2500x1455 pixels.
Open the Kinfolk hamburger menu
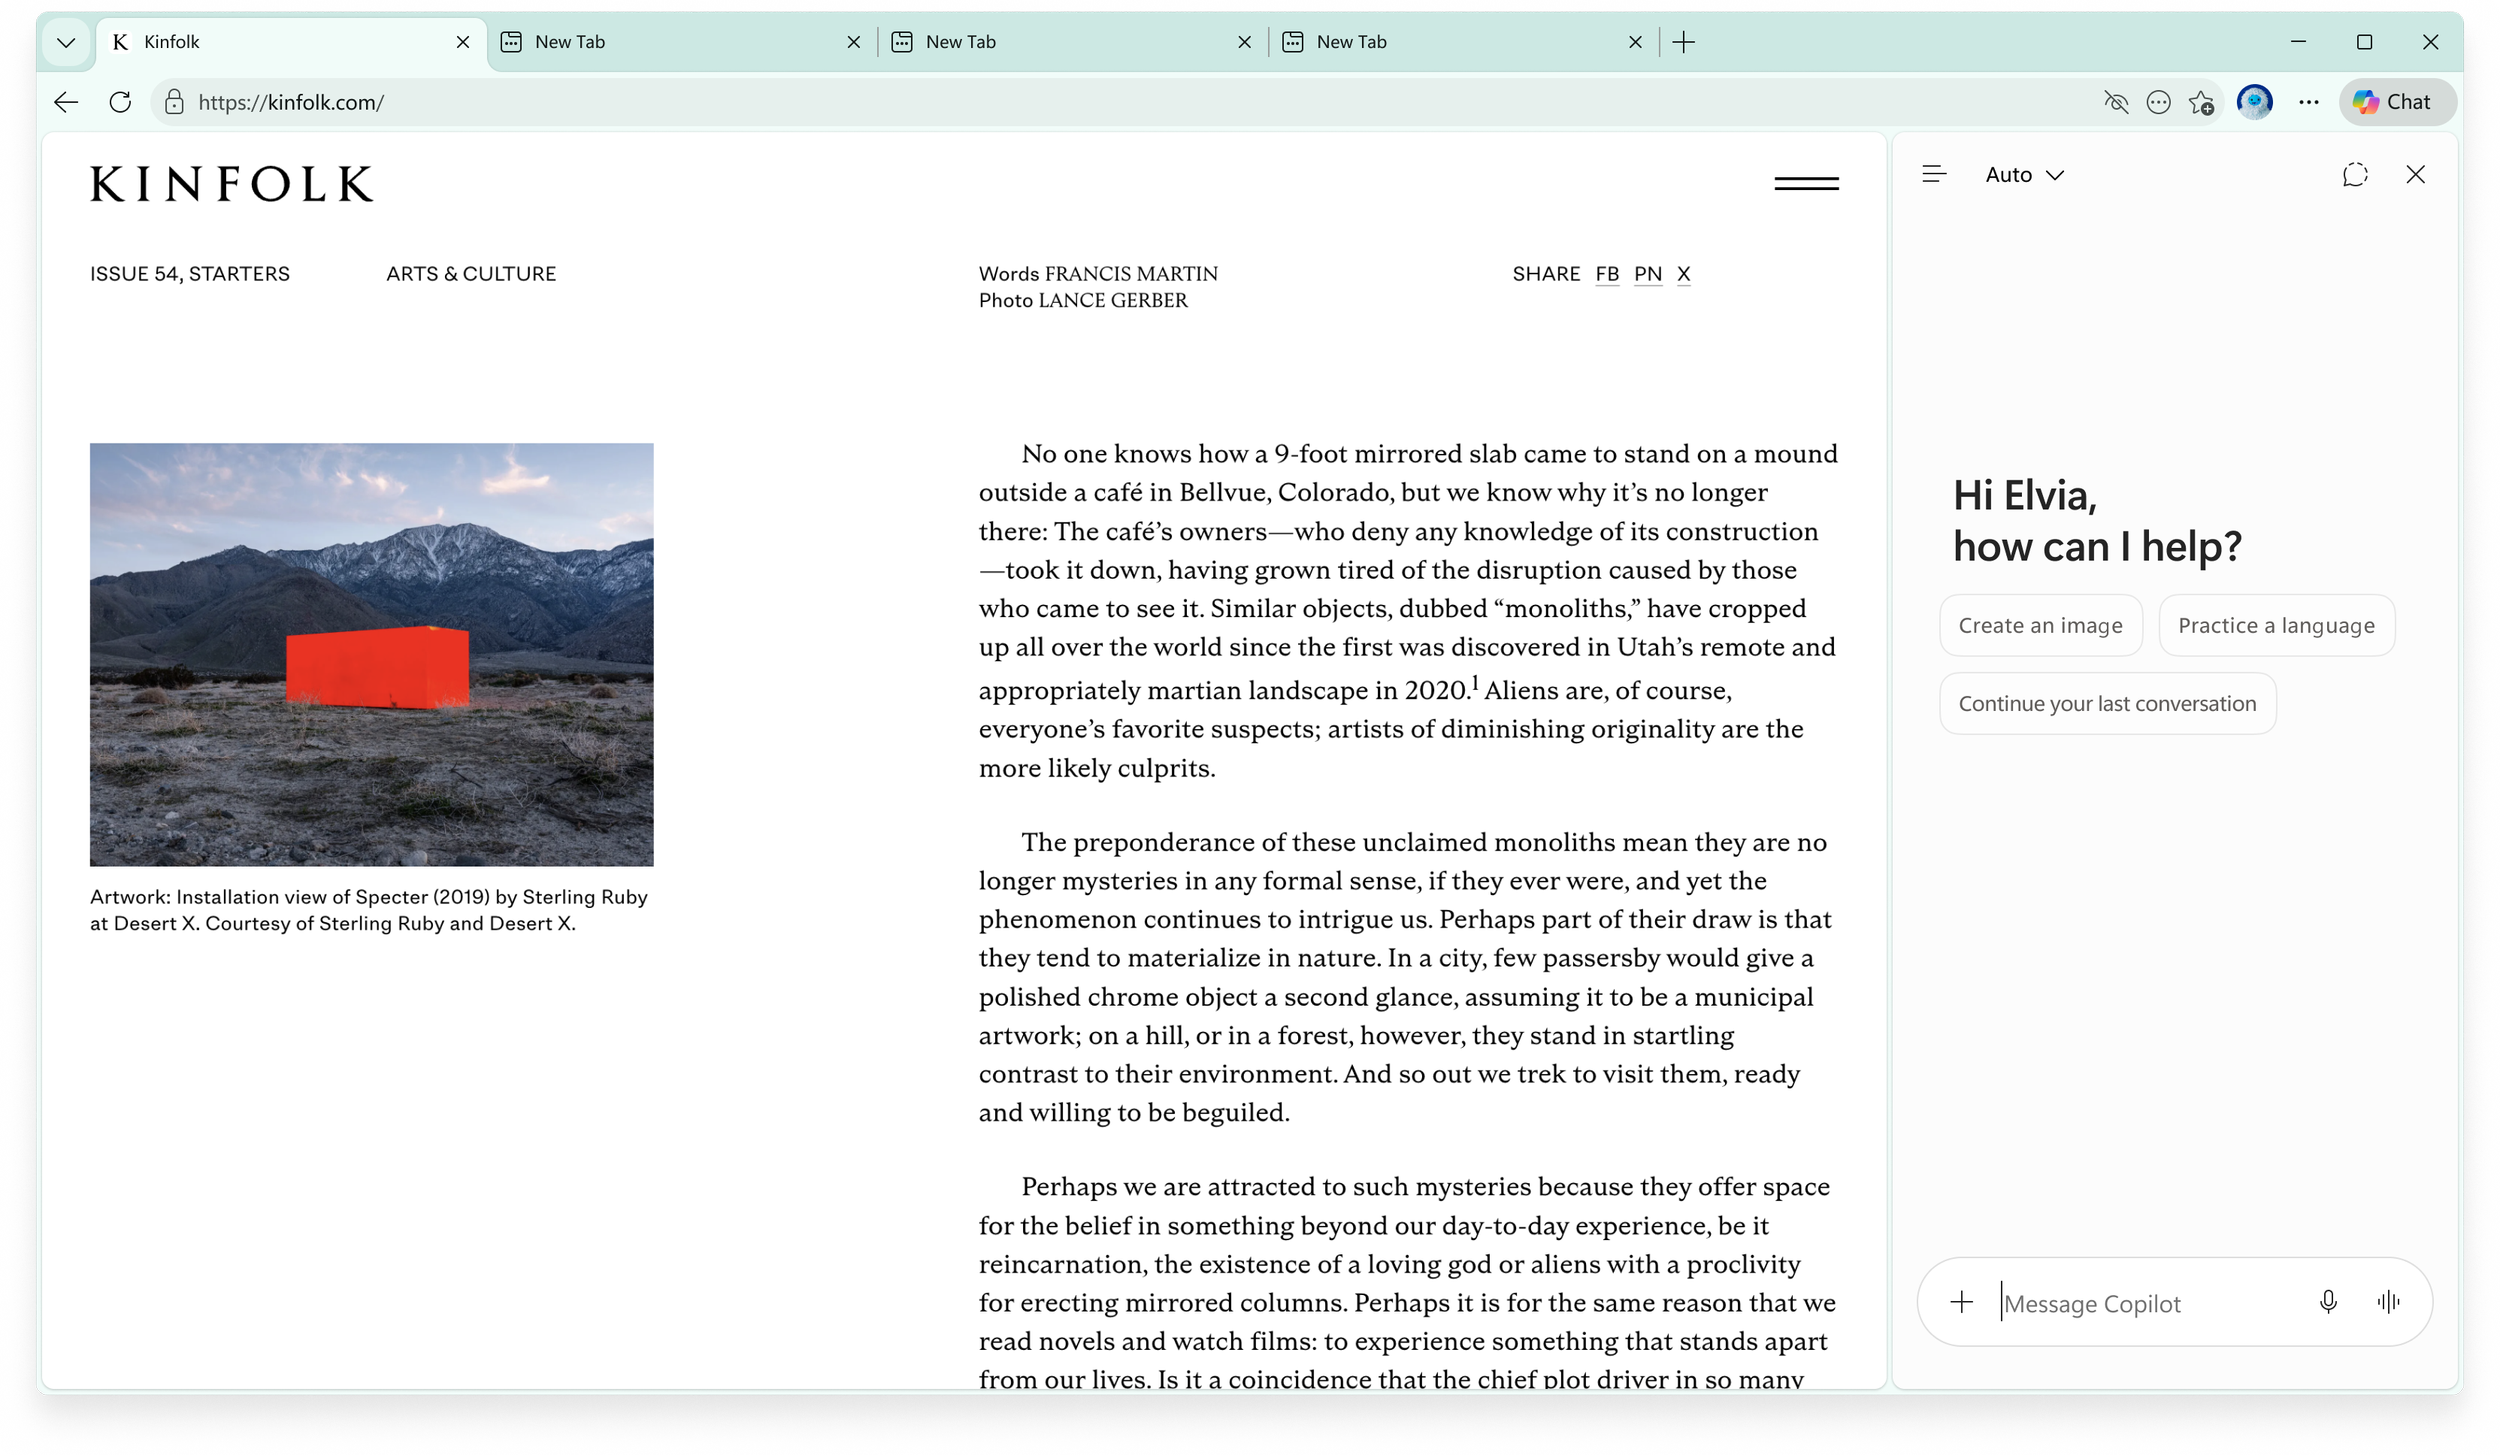coord(1806,183)
